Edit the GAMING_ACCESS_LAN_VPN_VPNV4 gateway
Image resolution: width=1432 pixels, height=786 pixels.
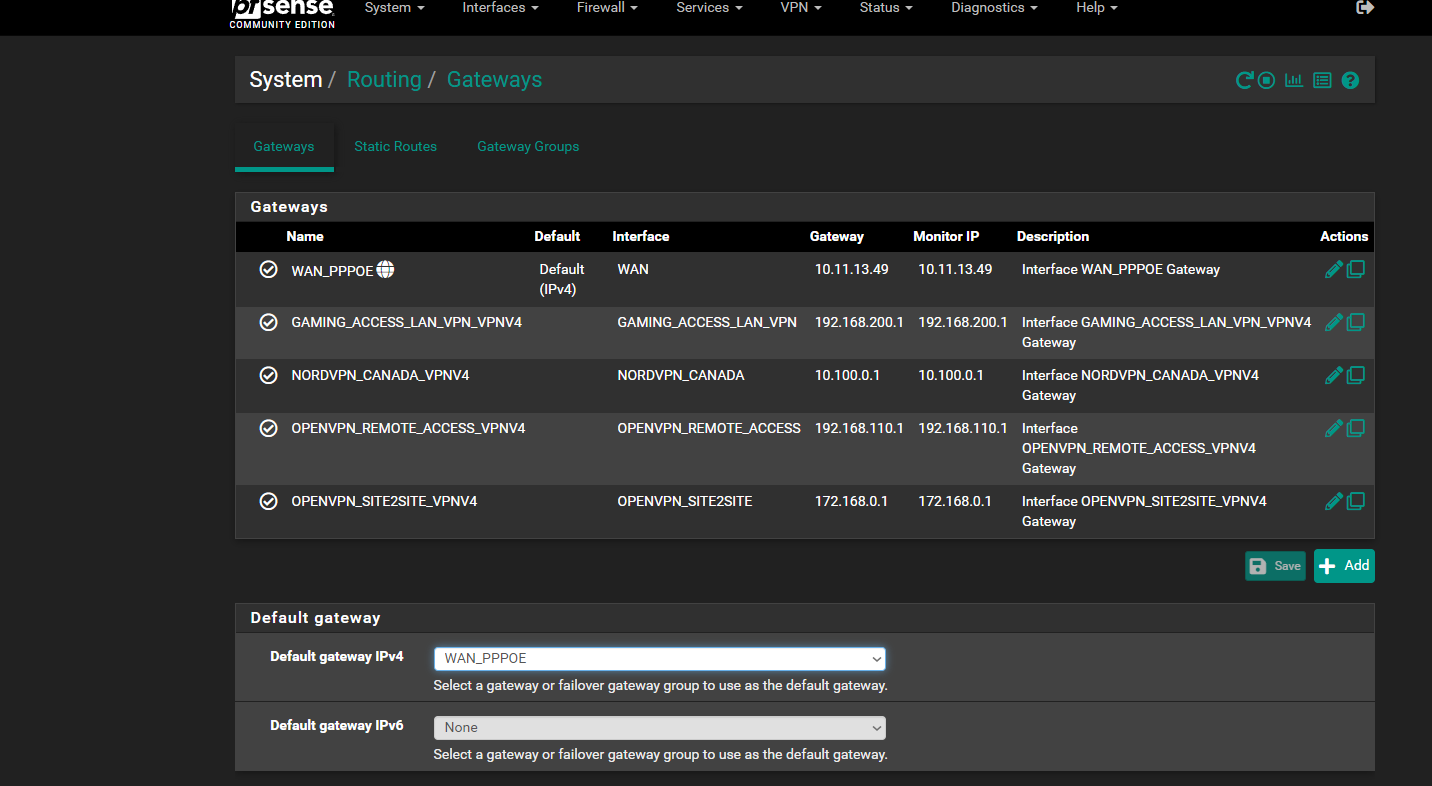click(x=1333, y=322)
